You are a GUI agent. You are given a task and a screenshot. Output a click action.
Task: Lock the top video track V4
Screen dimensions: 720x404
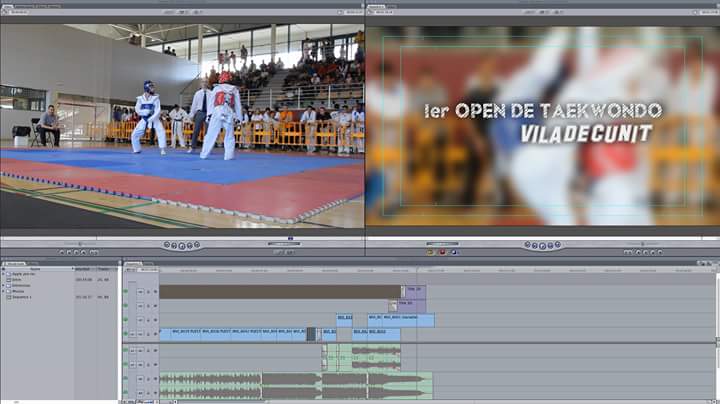(148, 292)
